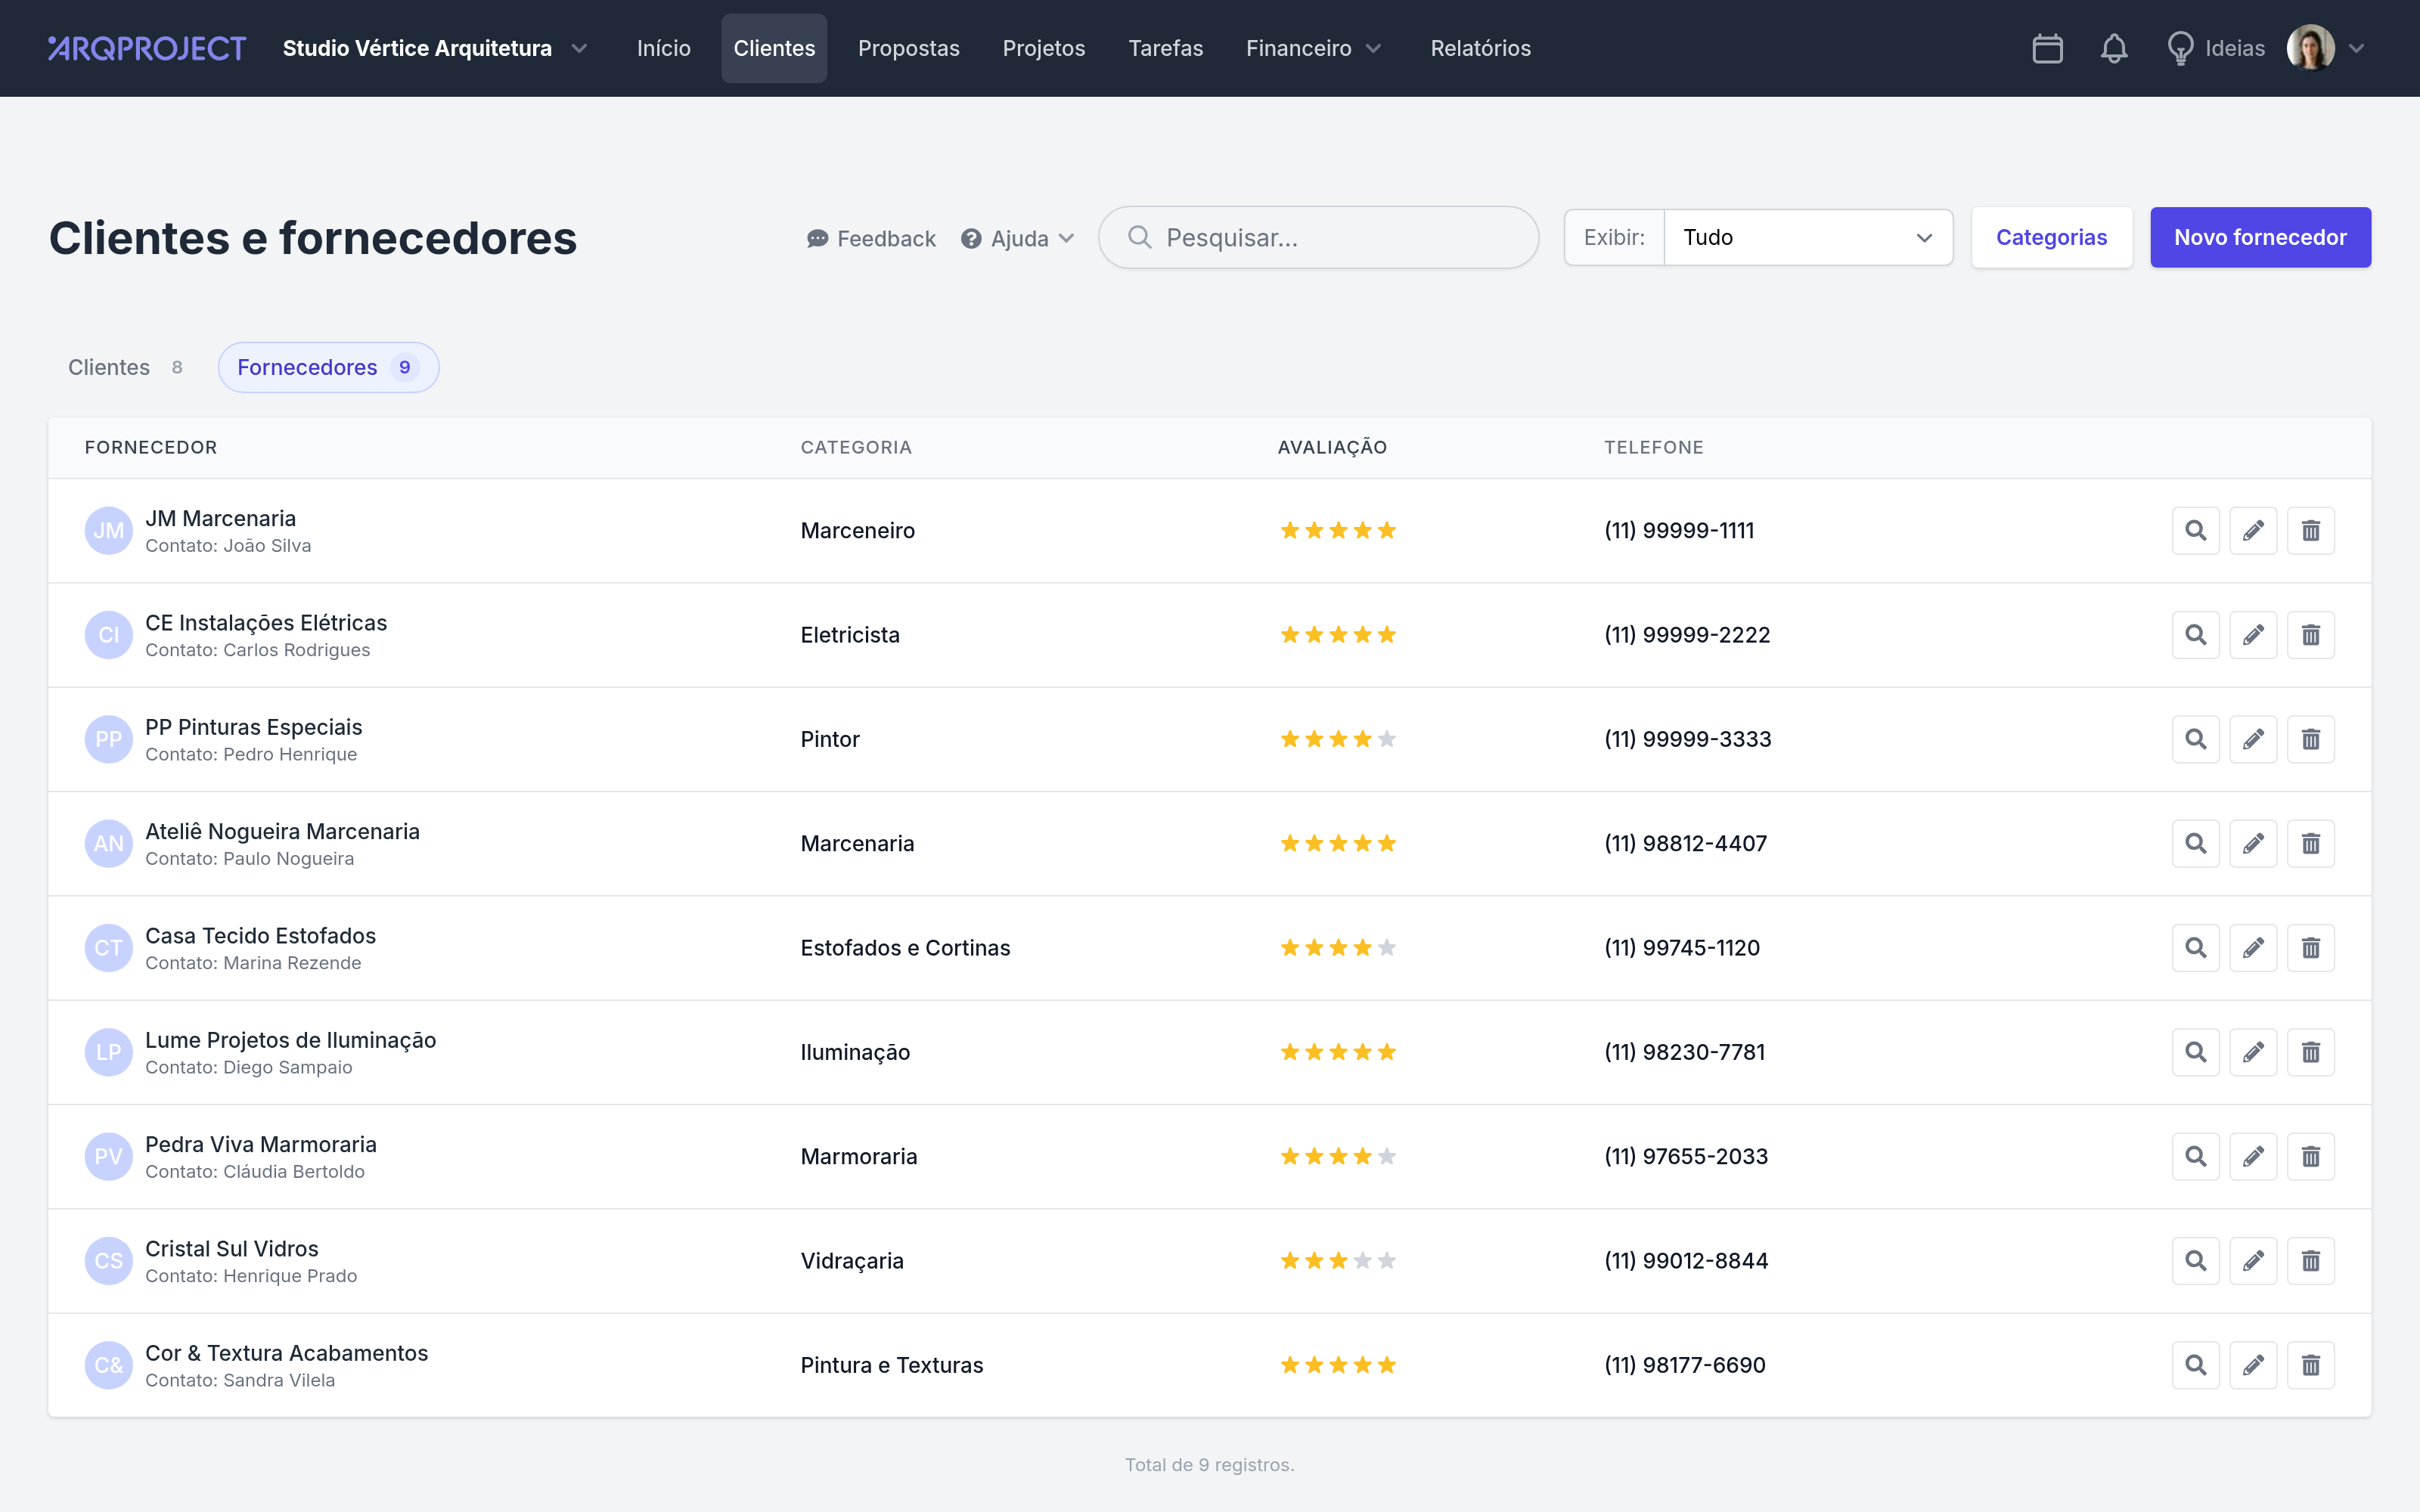This screenshot has width=2420, height=1512.
Task: Click the Feedback link
Action: click(x=871, y=238)
